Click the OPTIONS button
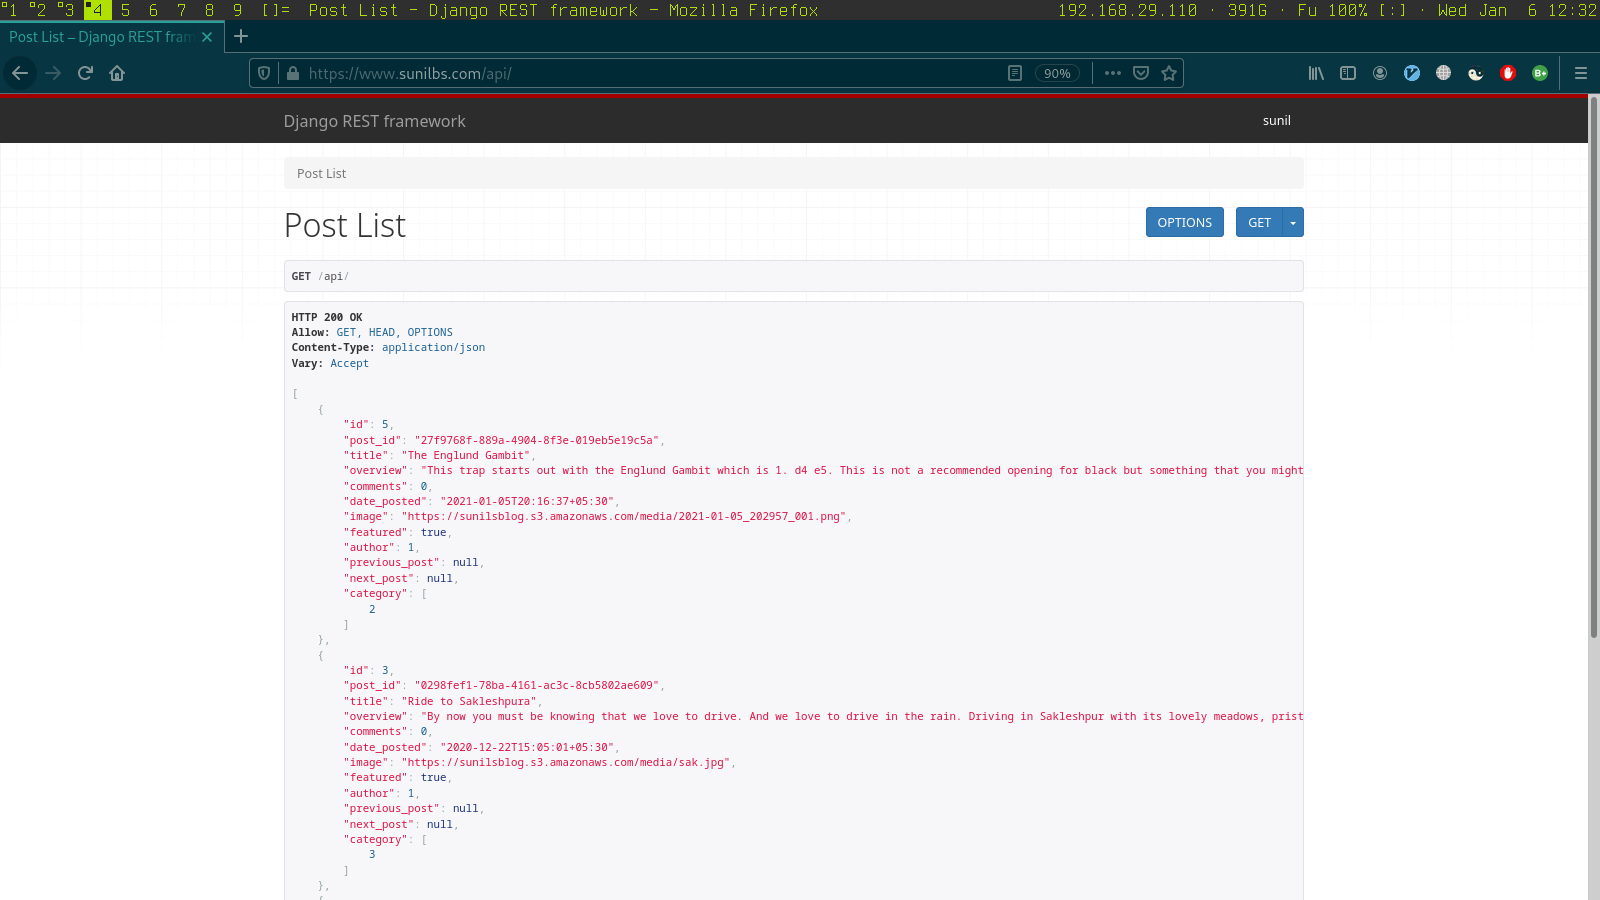The image size is (1600, 900). click(x=1184, y=222)
